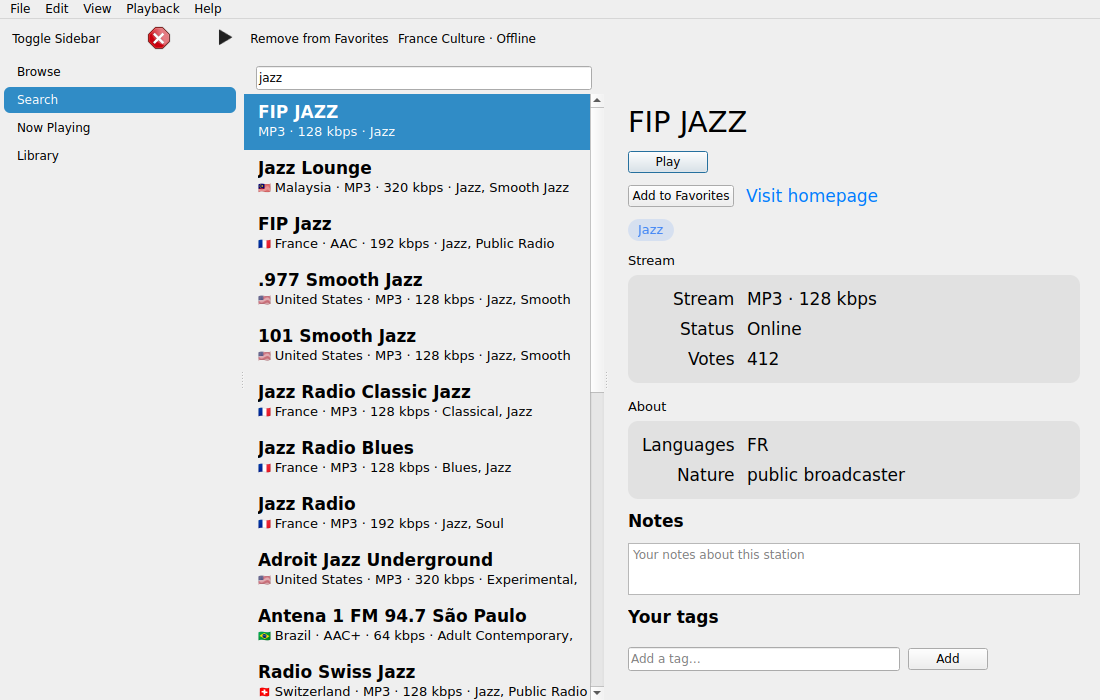1100x700 pixels.
Task: Click the Languages value FR
Action: point(758,445)
